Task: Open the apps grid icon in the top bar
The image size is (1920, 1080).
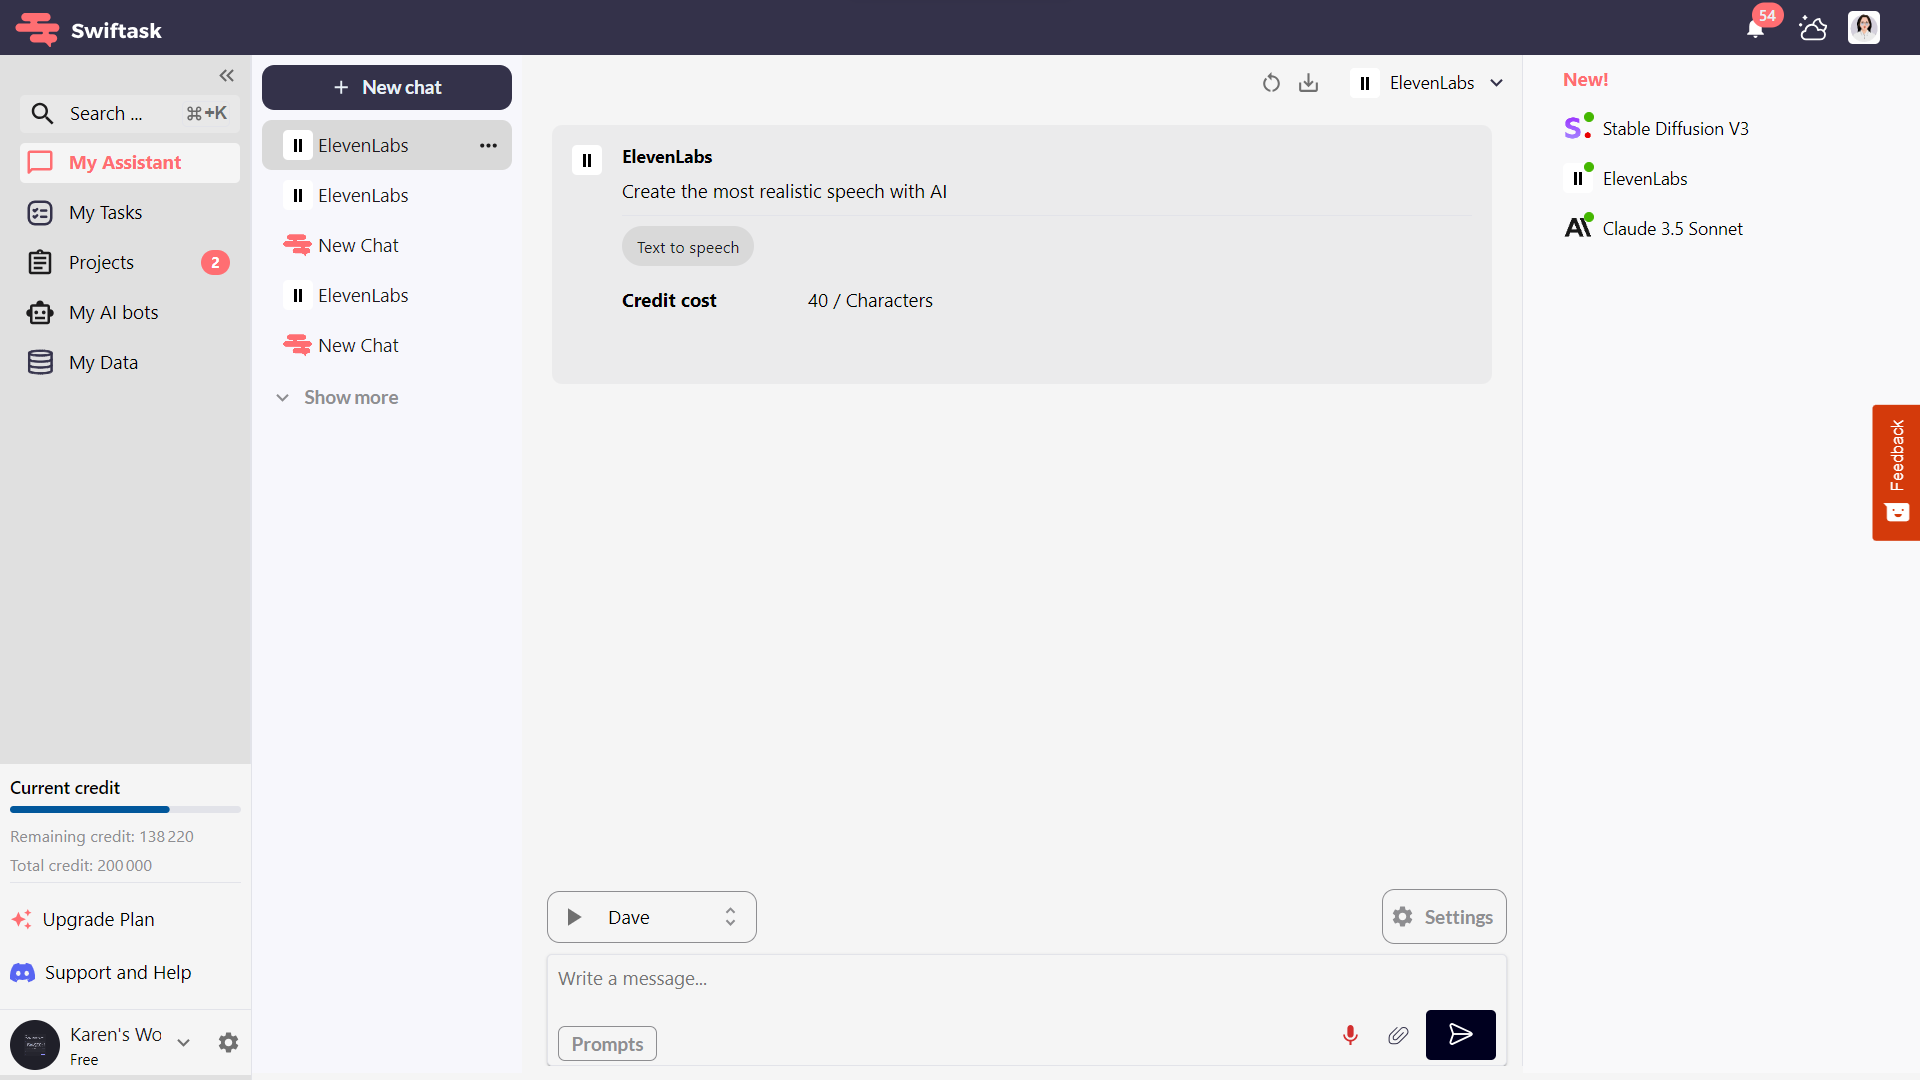Action: [x=1812, y=28]
